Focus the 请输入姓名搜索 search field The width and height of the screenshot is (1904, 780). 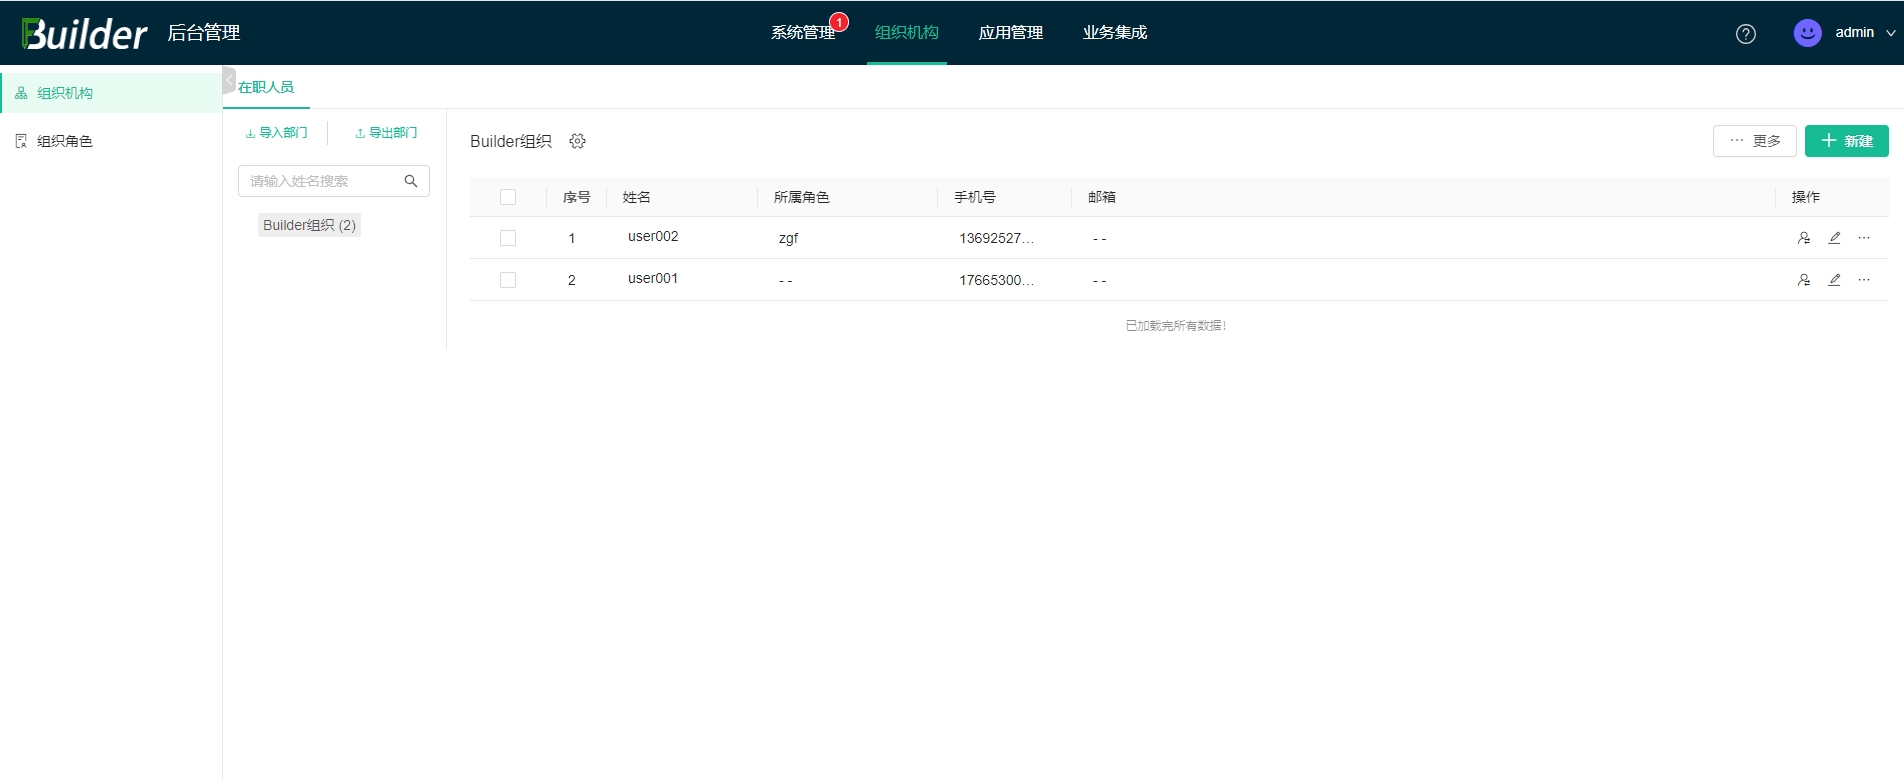[x=334, y=181]
